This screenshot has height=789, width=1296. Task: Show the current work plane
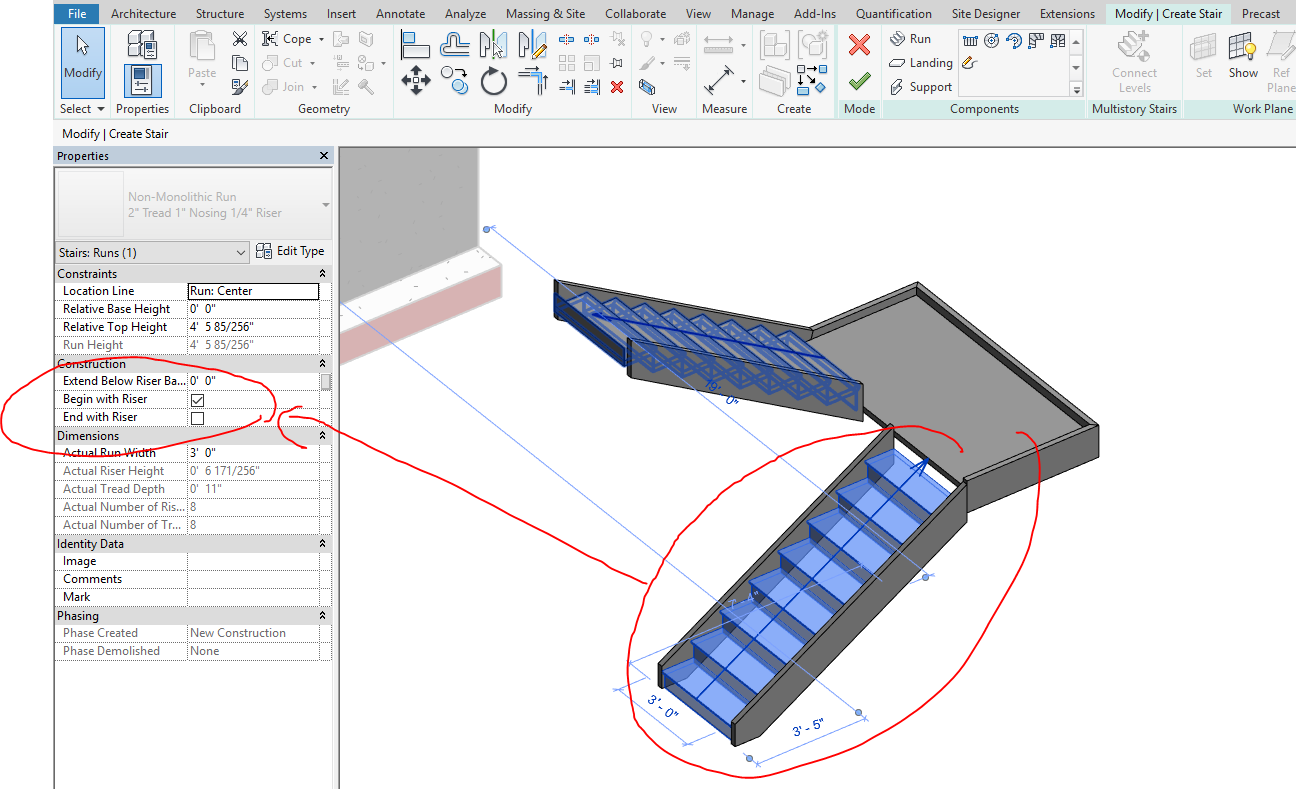1243,60
